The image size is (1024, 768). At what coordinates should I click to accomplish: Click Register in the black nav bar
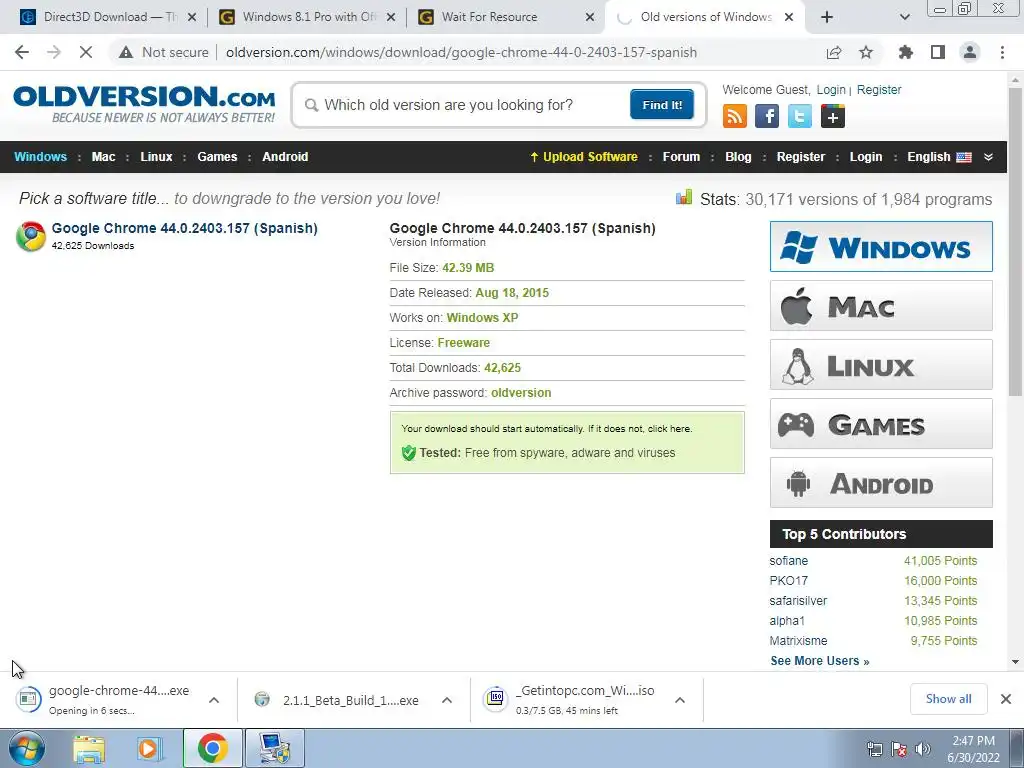801,157
